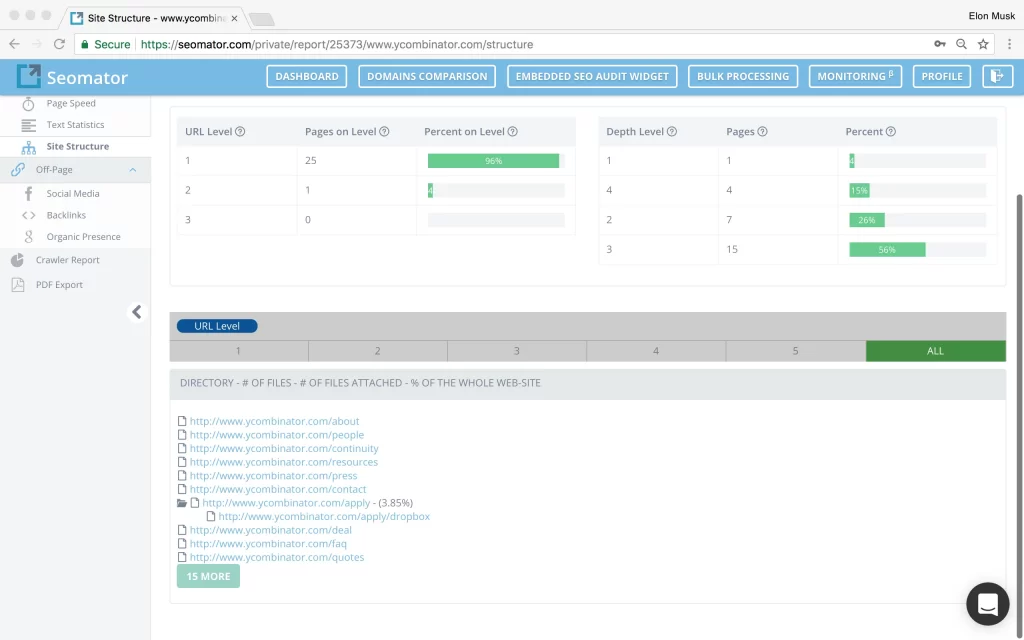Click the Pages column help icon
The width and height of the screenshot is (1024, 640).
[x=762, y=131]
